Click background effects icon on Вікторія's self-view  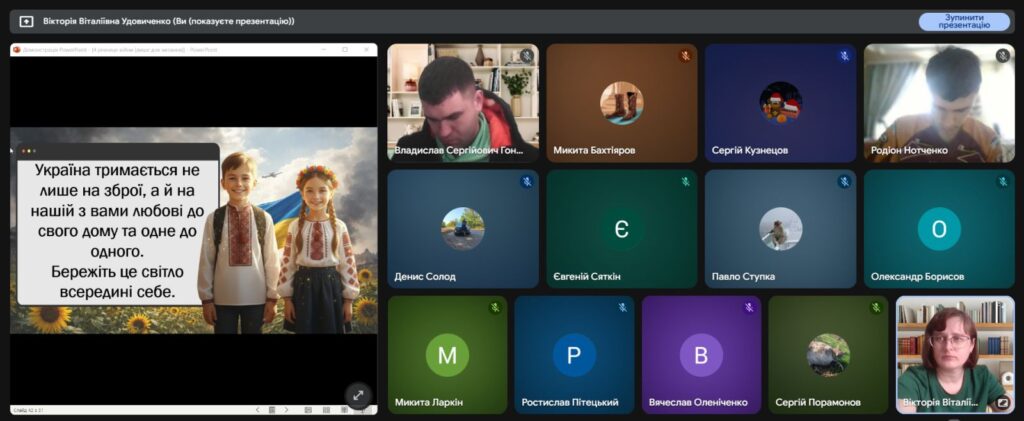tap(1002, 403)
